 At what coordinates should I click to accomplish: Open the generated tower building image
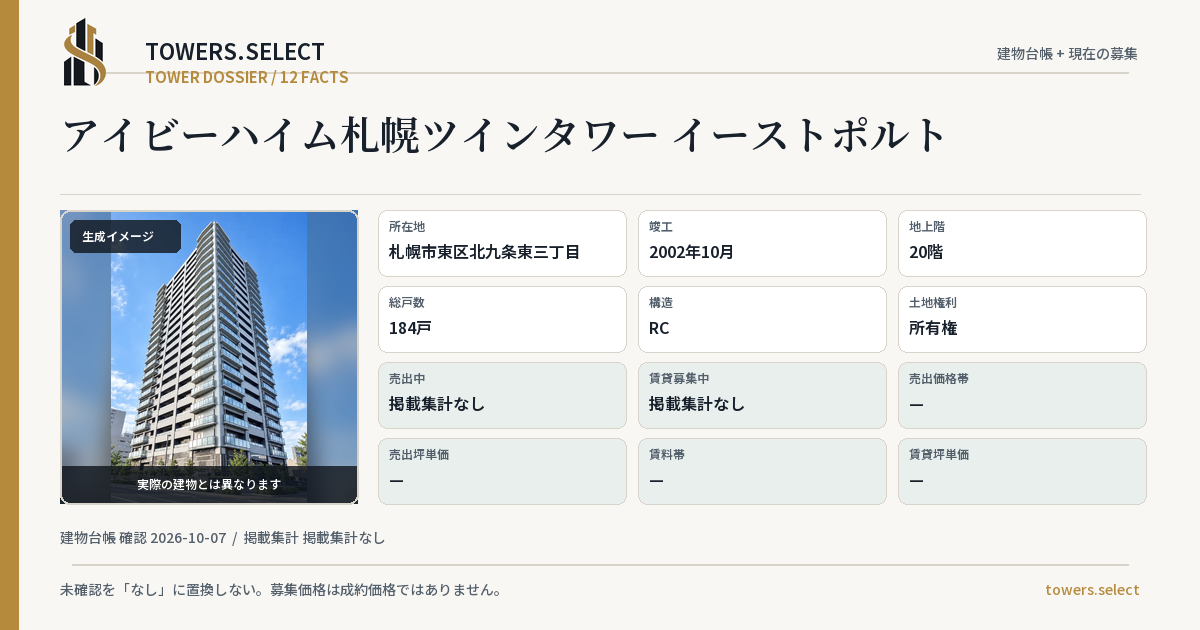click(209, 357)
